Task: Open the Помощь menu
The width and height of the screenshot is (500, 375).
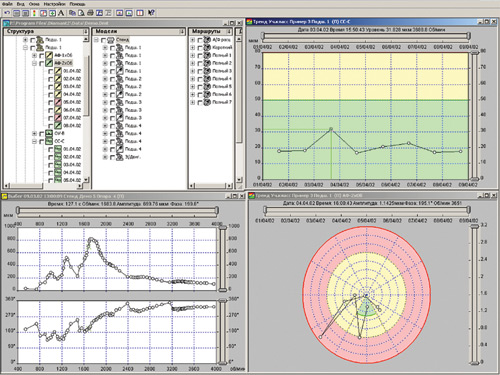Action: click(x=77, y=4)
